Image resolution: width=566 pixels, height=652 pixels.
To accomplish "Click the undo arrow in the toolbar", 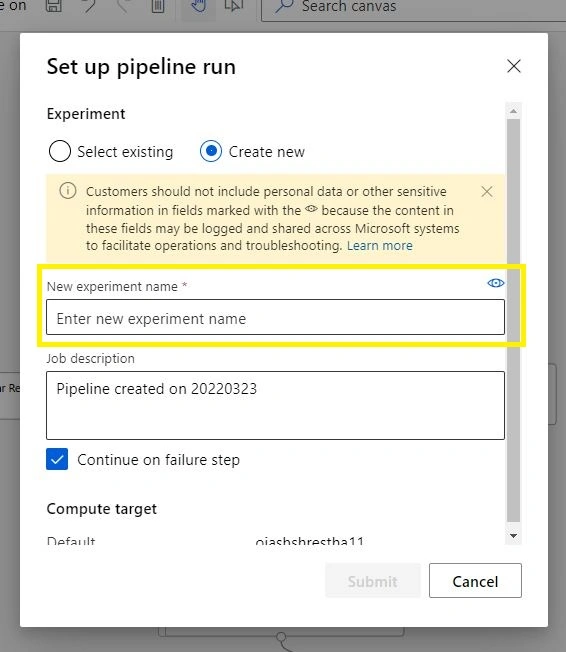I will coord(89,5).
